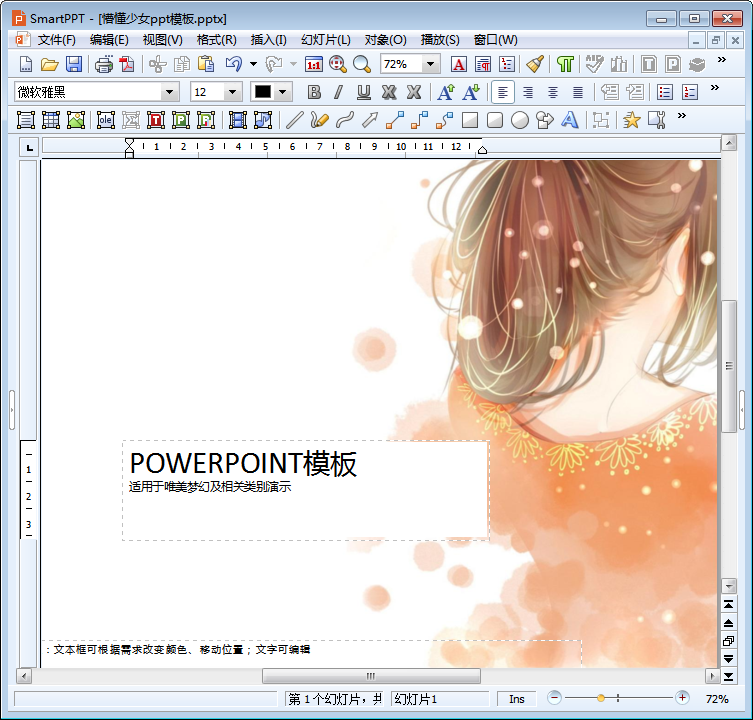Open the font color dropdown arrow
Screen dimensions: 753x720
283,92
